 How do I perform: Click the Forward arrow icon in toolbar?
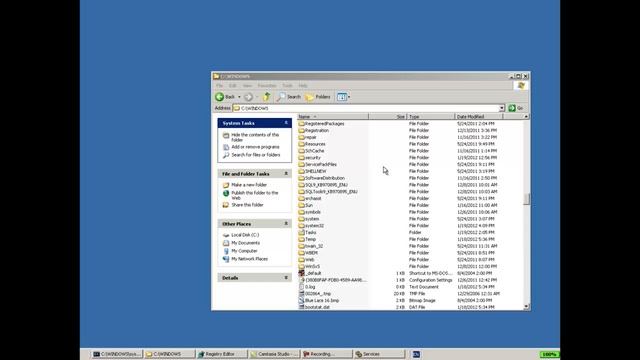(x=248, y=97)
